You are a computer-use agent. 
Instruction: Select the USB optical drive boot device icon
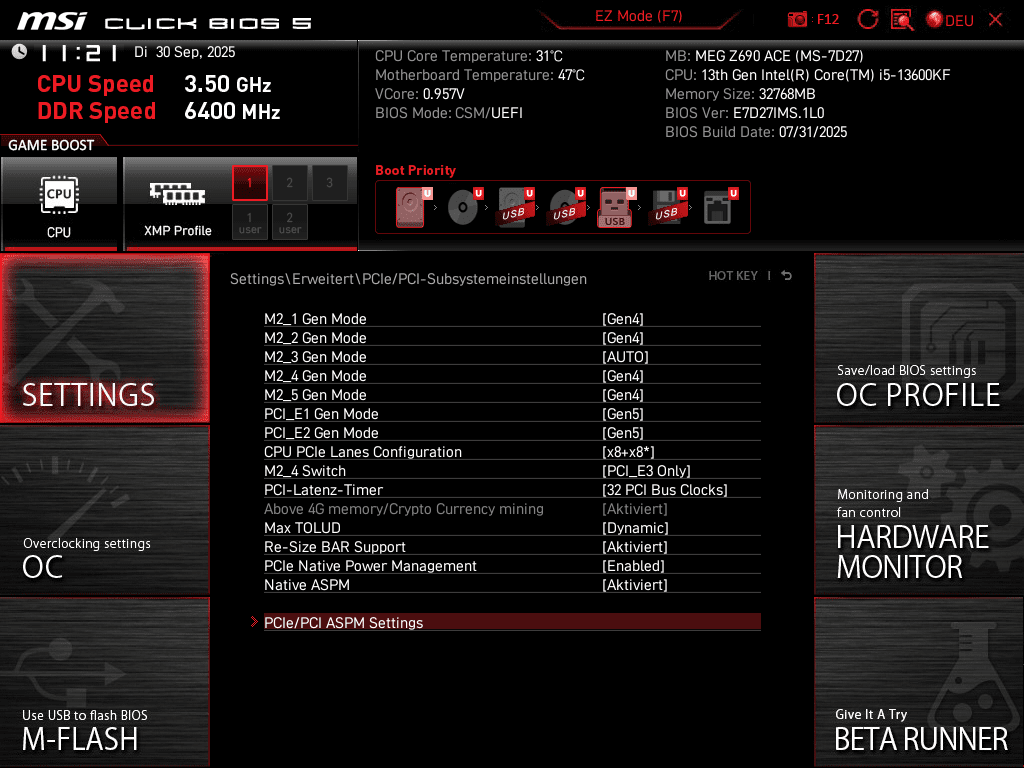(566, 207)
